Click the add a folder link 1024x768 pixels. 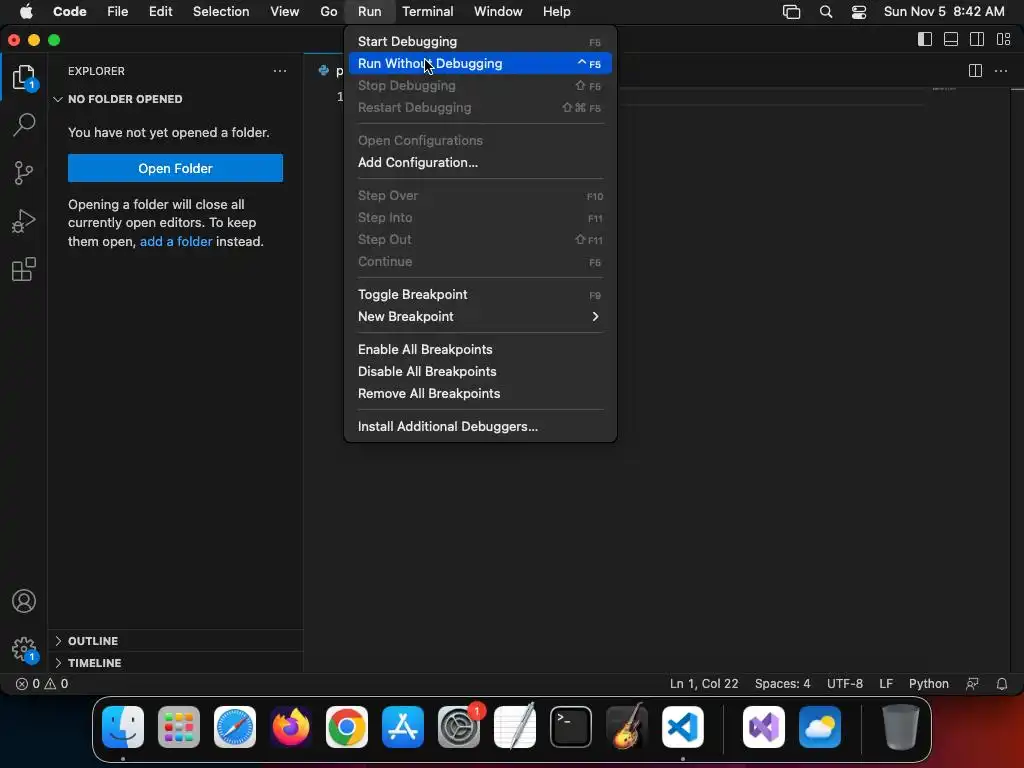[x=176, y=242]
